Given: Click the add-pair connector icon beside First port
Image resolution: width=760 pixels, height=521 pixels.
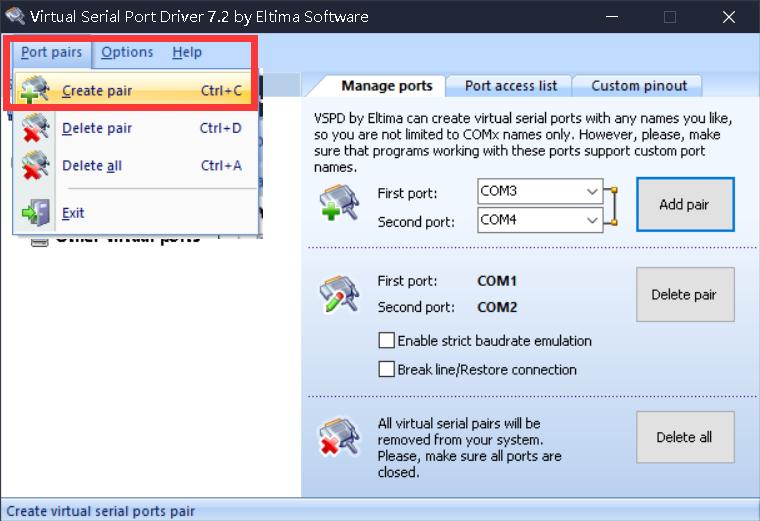Looking at the screenshot, I should point(339,202).
